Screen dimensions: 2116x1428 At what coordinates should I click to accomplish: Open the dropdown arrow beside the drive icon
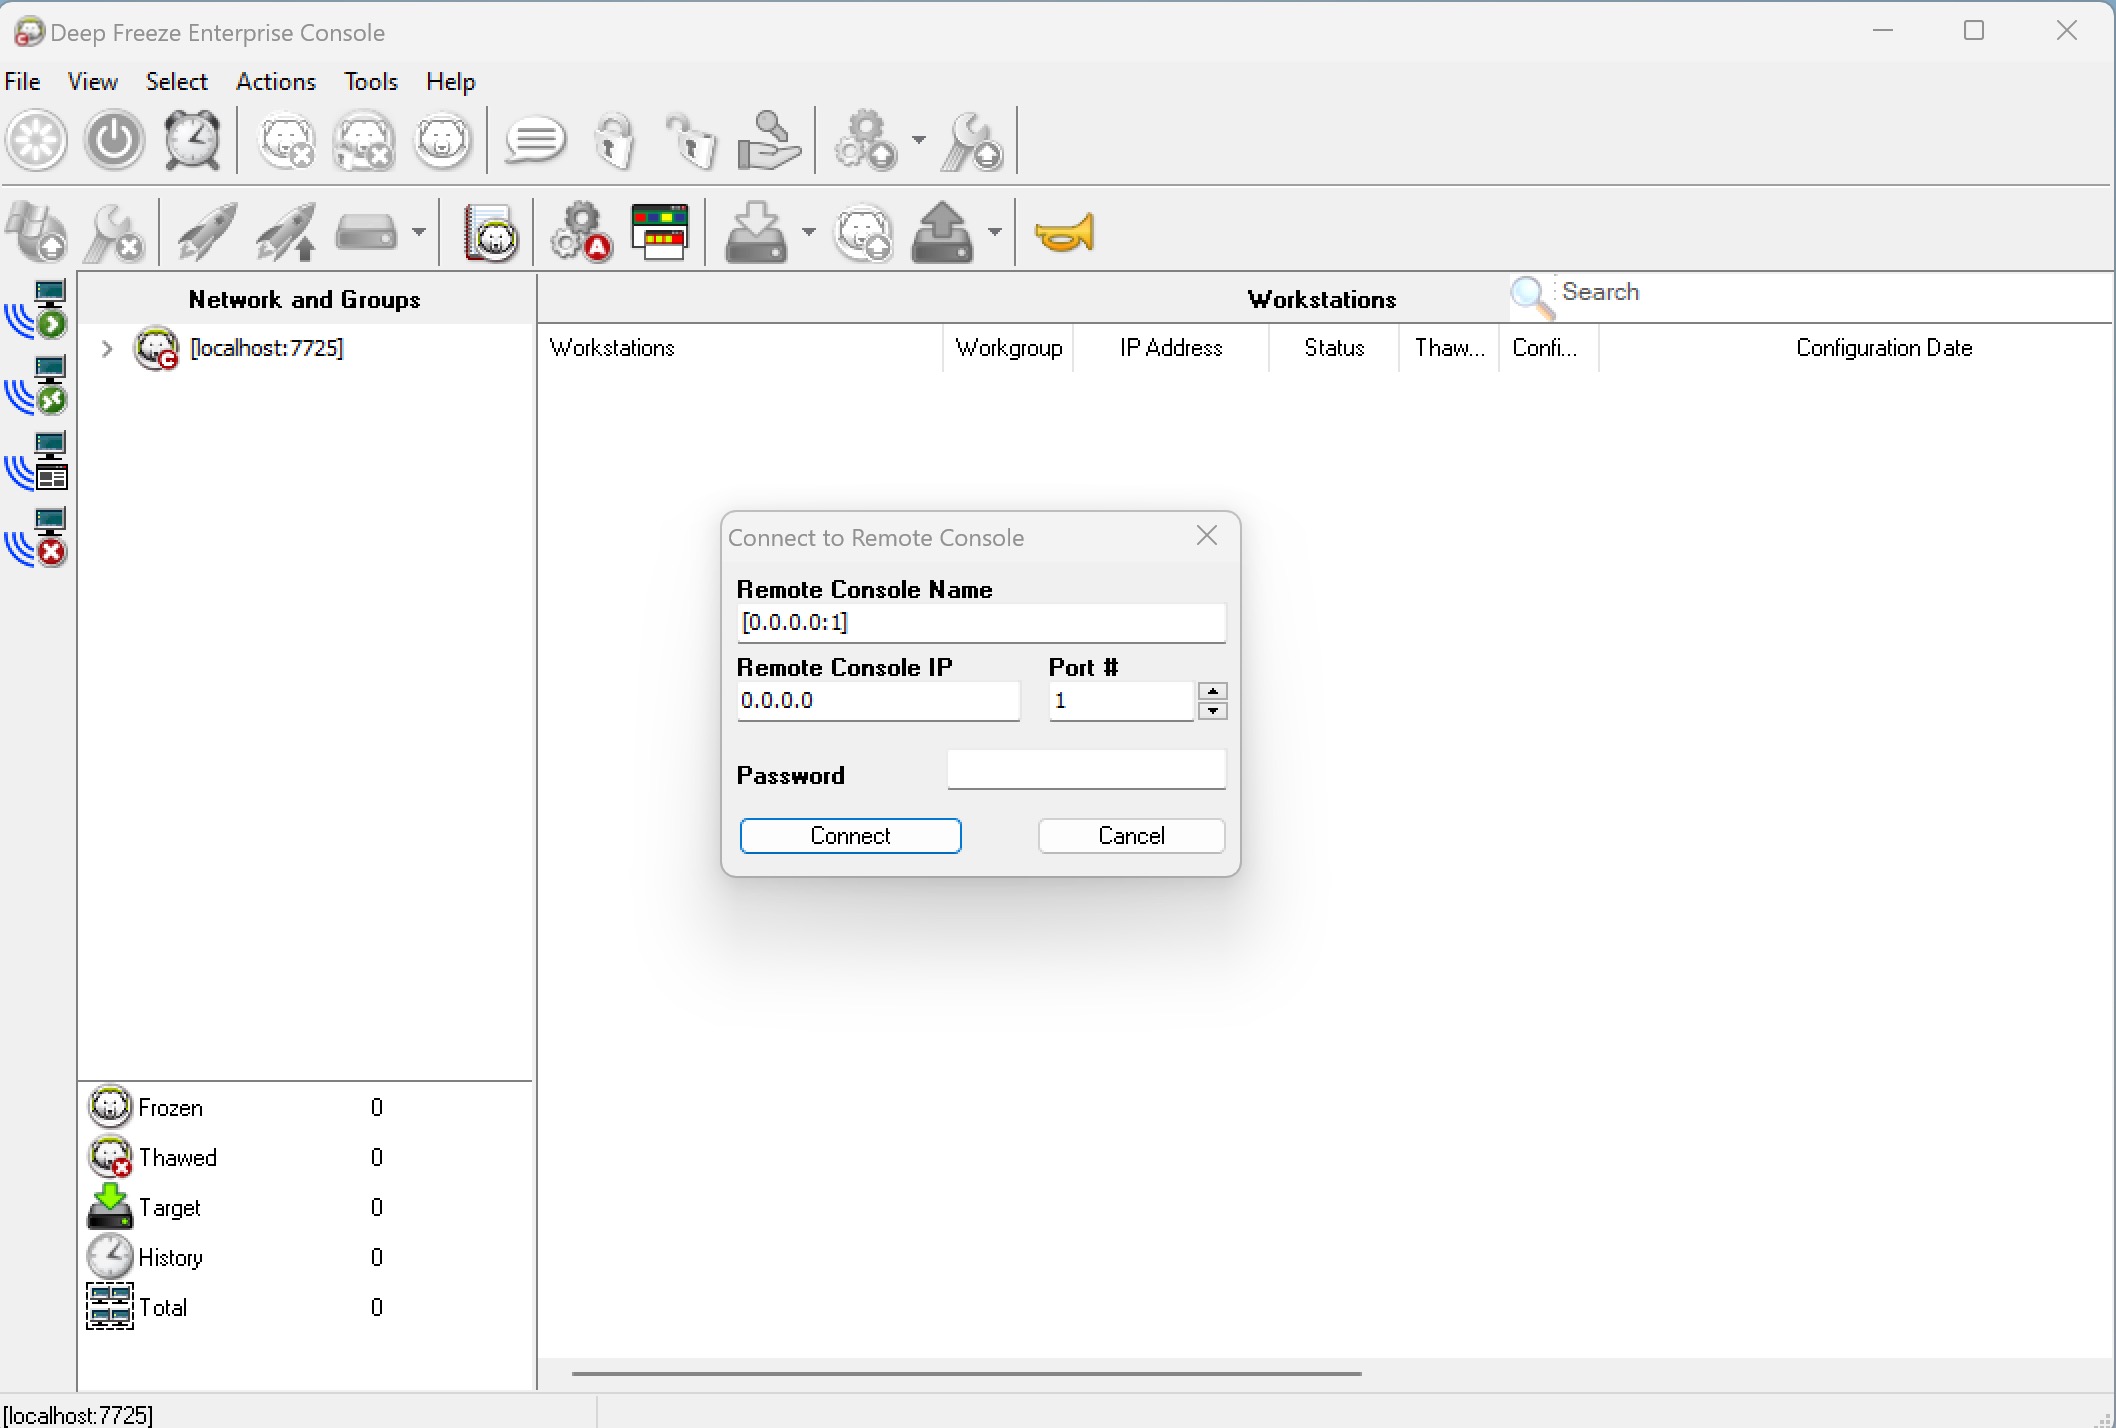419,232
